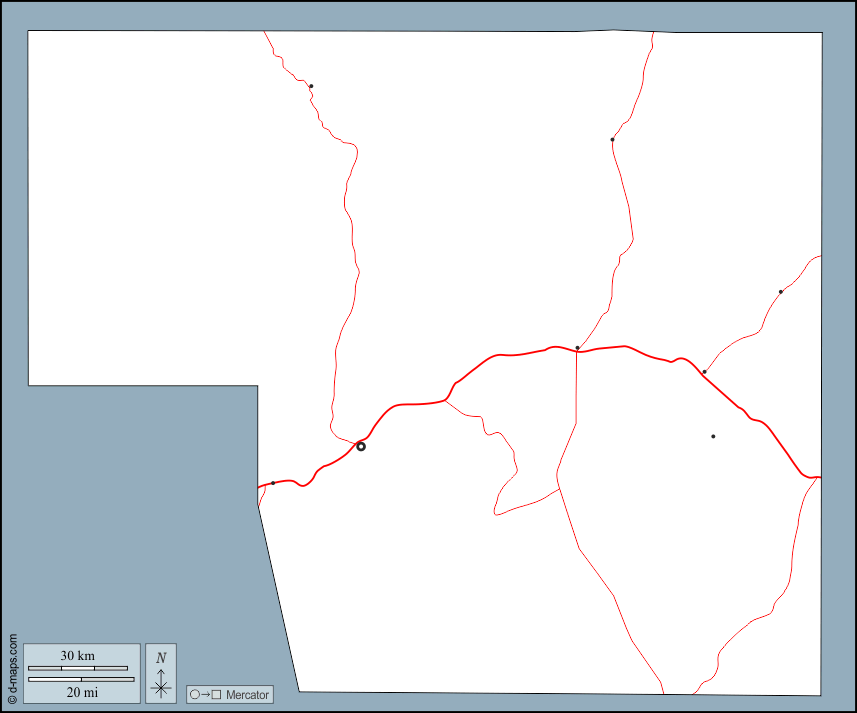Select the city dot on the north-central road

612,140
